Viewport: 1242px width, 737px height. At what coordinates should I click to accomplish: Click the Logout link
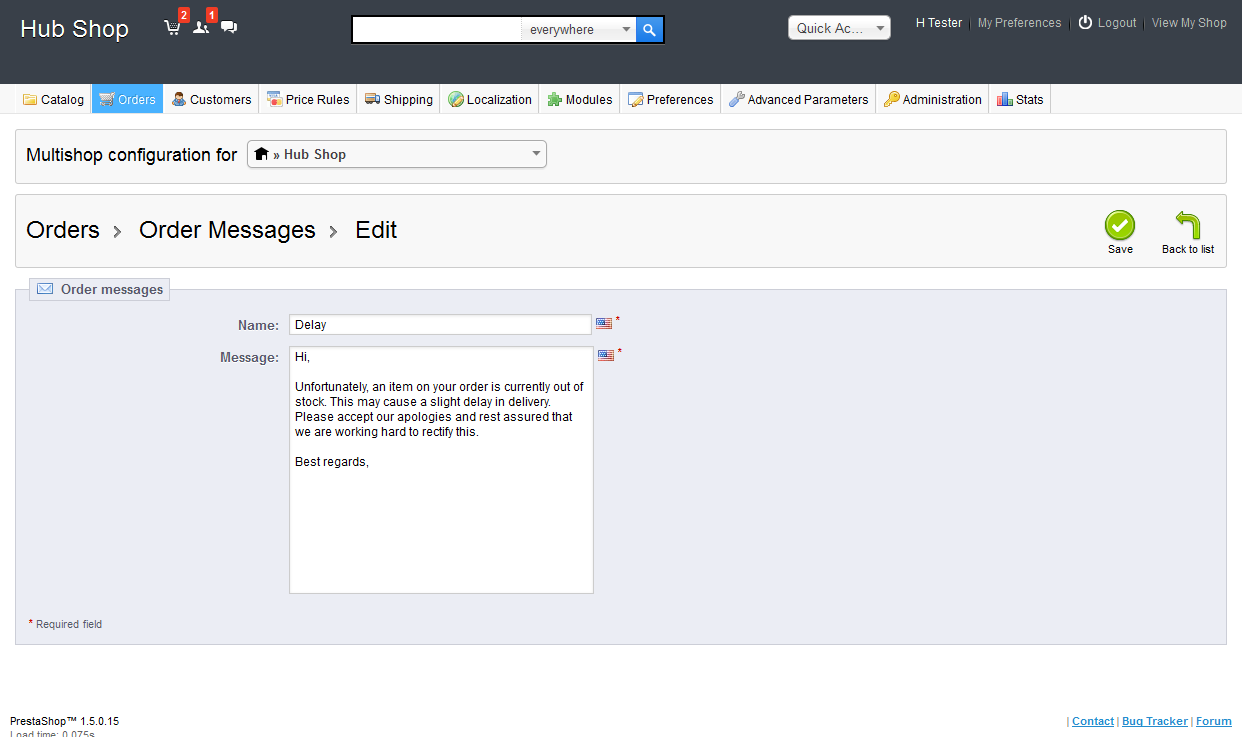pyautogui.click(x=1116, y=23)
